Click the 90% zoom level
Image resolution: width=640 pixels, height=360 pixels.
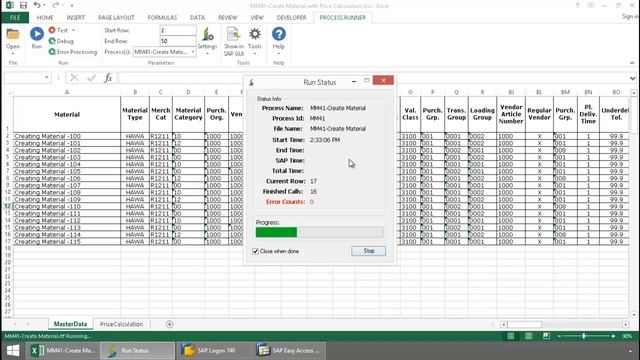(x=627, y=336)
